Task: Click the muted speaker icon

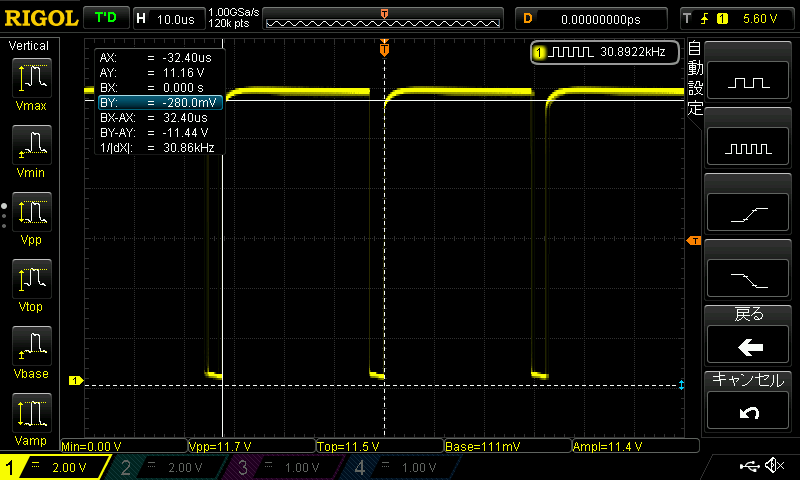Action: coord(774,465)
